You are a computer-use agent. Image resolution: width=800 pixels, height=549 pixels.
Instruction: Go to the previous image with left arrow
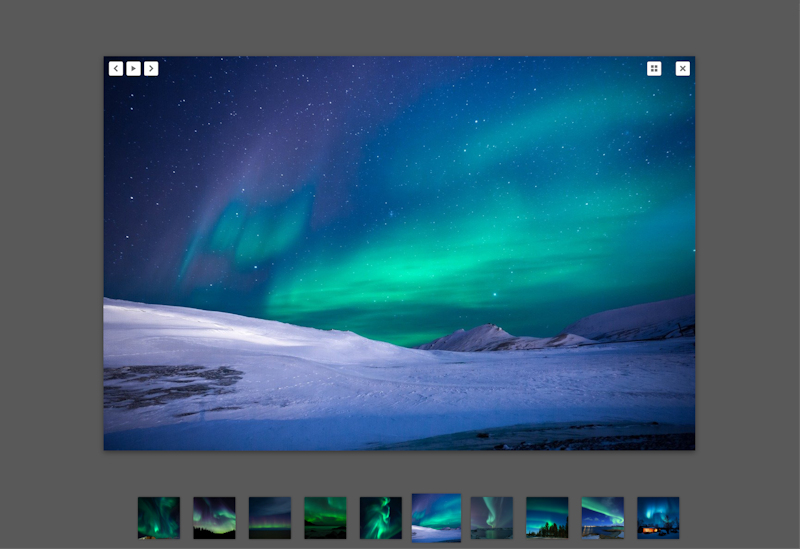[116, 69]
